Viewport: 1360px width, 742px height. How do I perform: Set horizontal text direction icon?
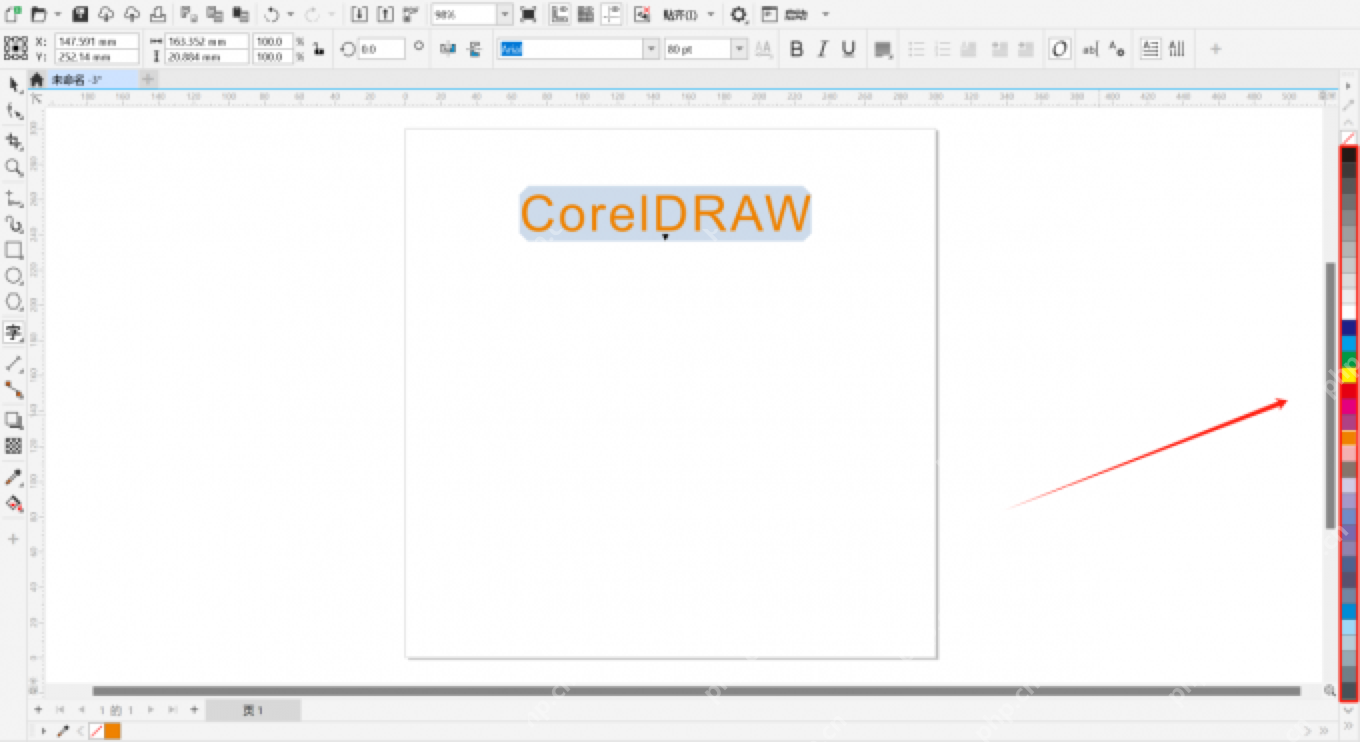pyautogui.click(x=1150, y=49)
